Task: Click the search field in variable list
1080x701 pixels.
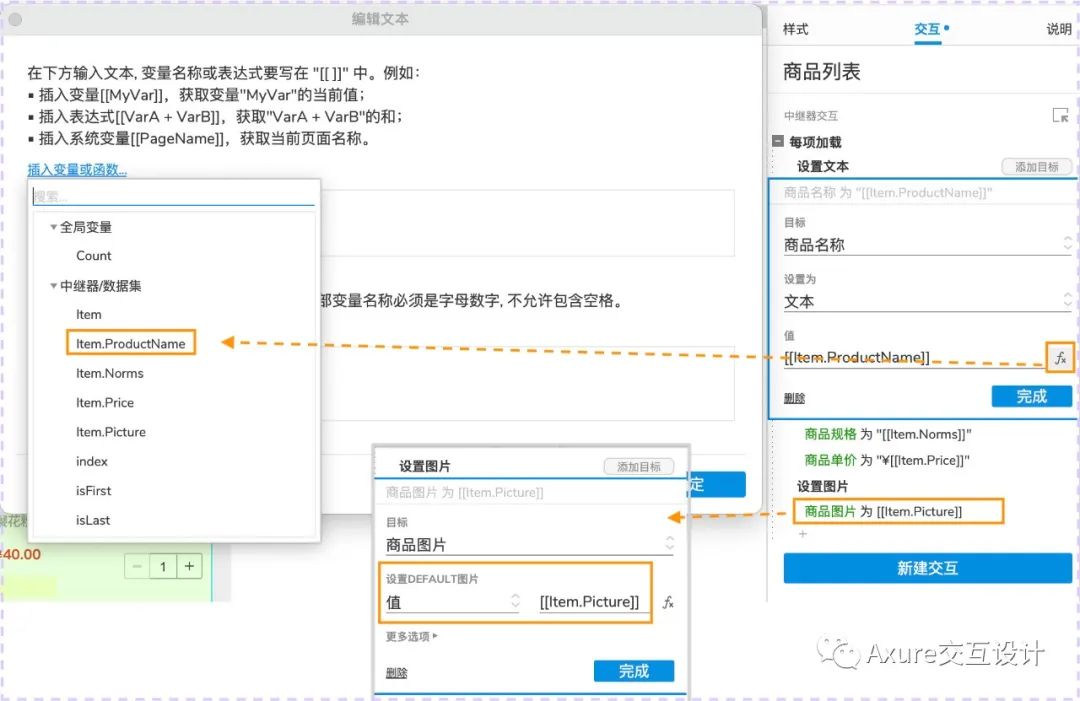Action: pyautogui.click(x=174, y=196)
